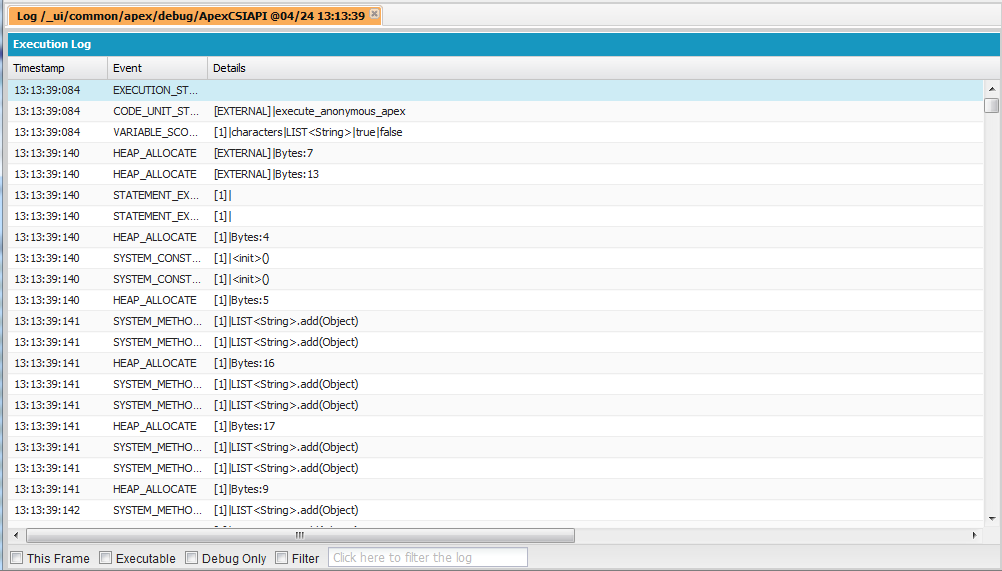Click the vertical scrollbar up arrow

(992, 89)
